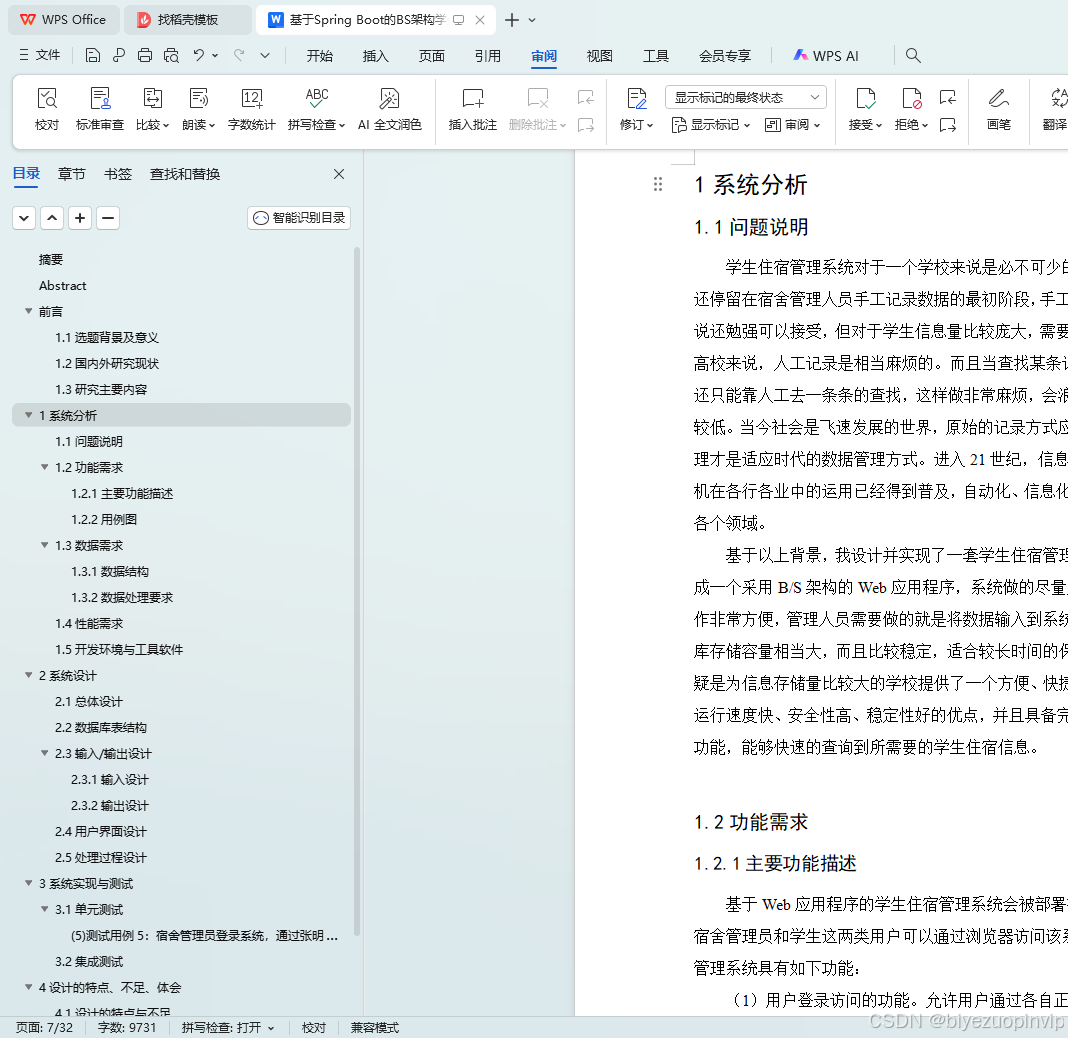The height and width of the screenshot is (1038, 1068).
Task: Open print preview icon
Action: [171, 56]
